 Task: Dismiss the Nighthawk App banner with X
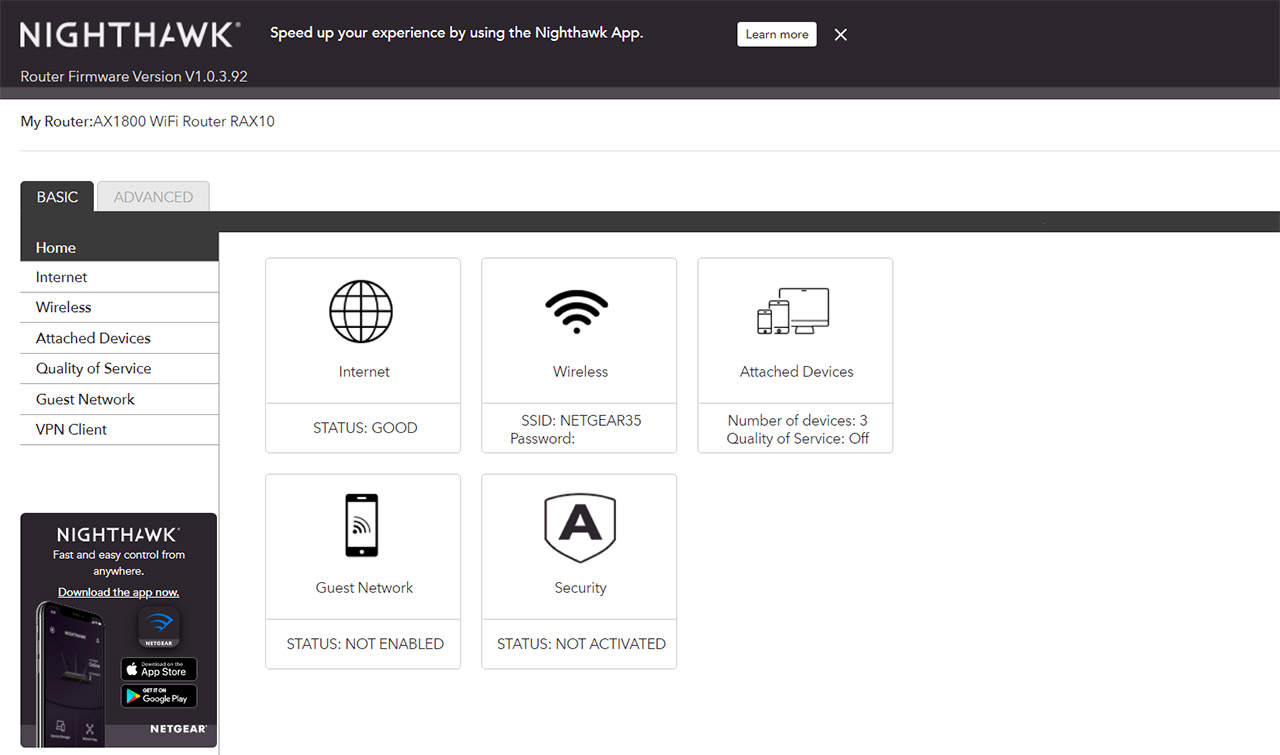coord(841,34)
